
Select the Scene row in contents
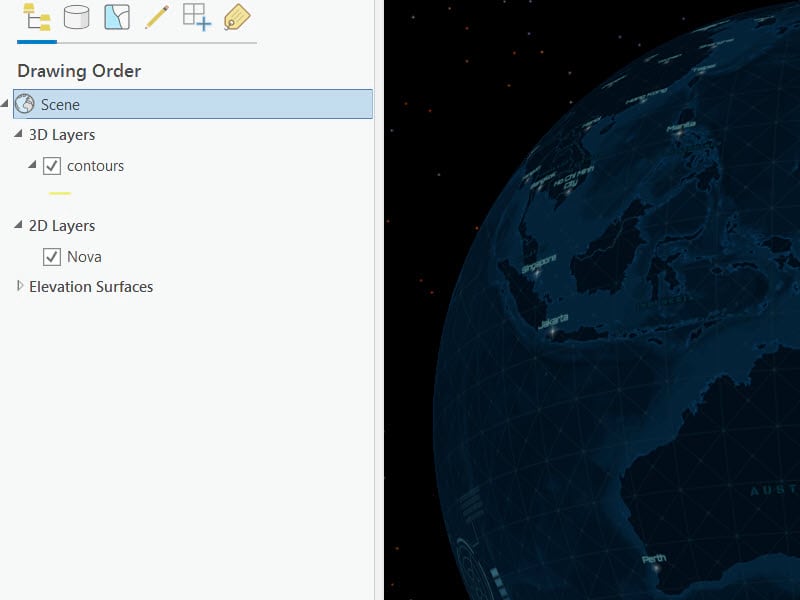point(193,104)
